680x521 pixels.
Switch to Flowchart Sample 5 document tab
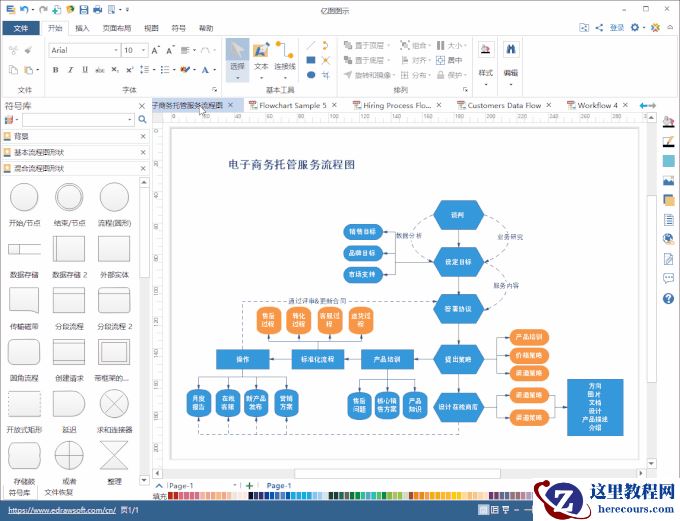tap(293, 105)
